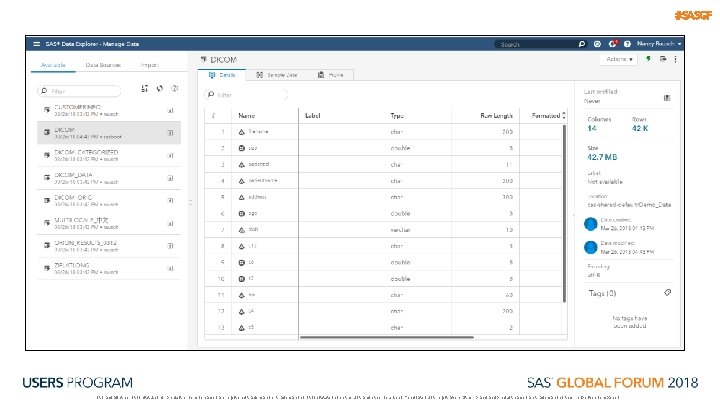Switch to the Data Sources tab

[103, 65]
